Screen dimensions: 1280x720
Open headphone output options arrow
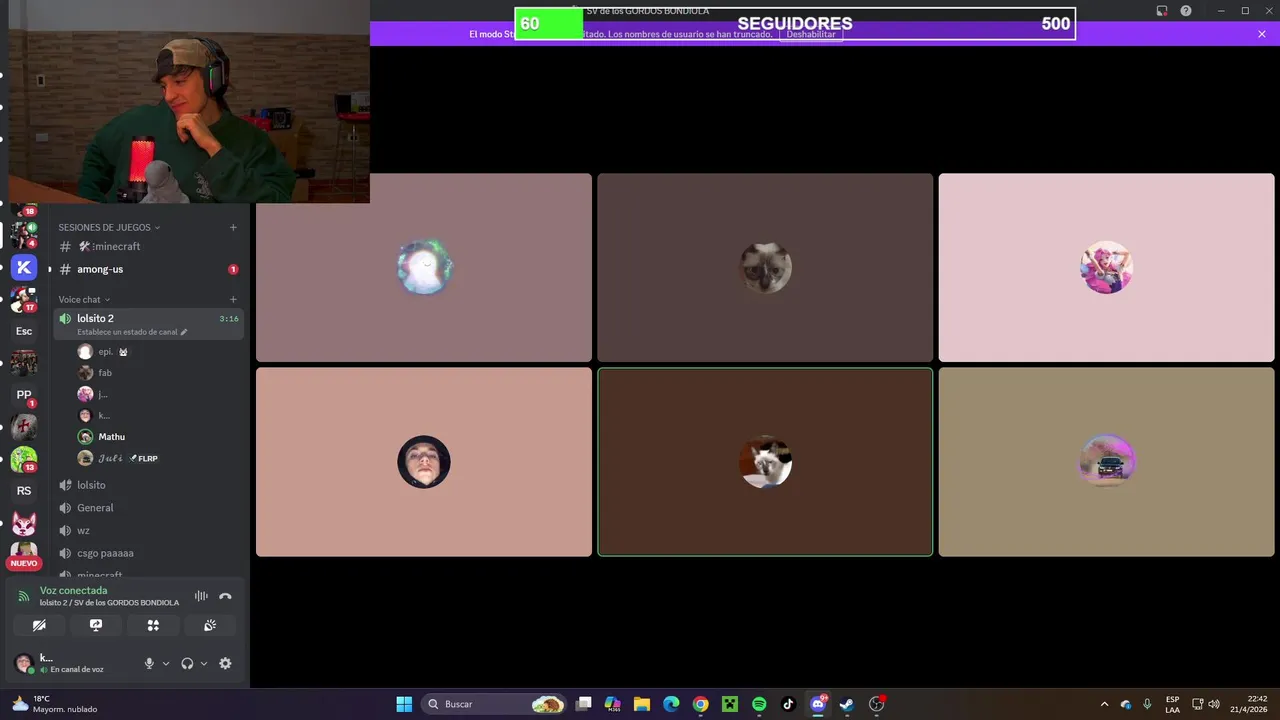point(204,663)
